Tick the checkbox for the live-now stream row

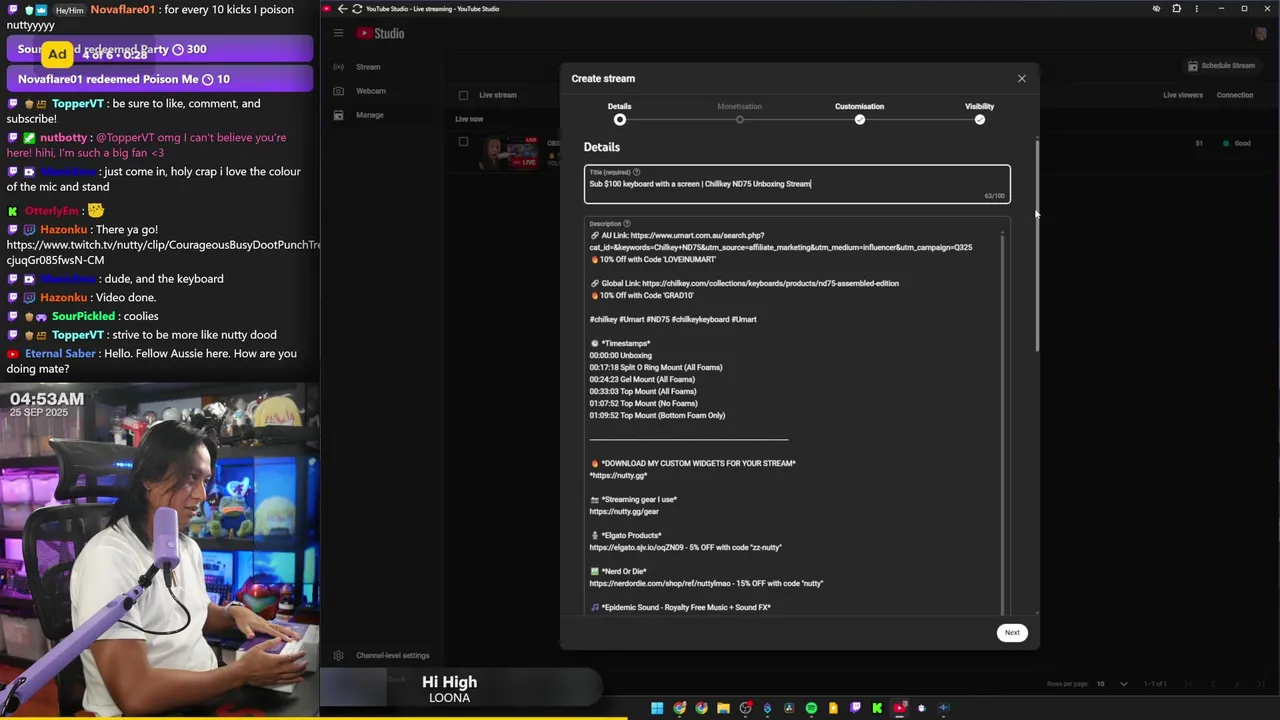(463, 142)
